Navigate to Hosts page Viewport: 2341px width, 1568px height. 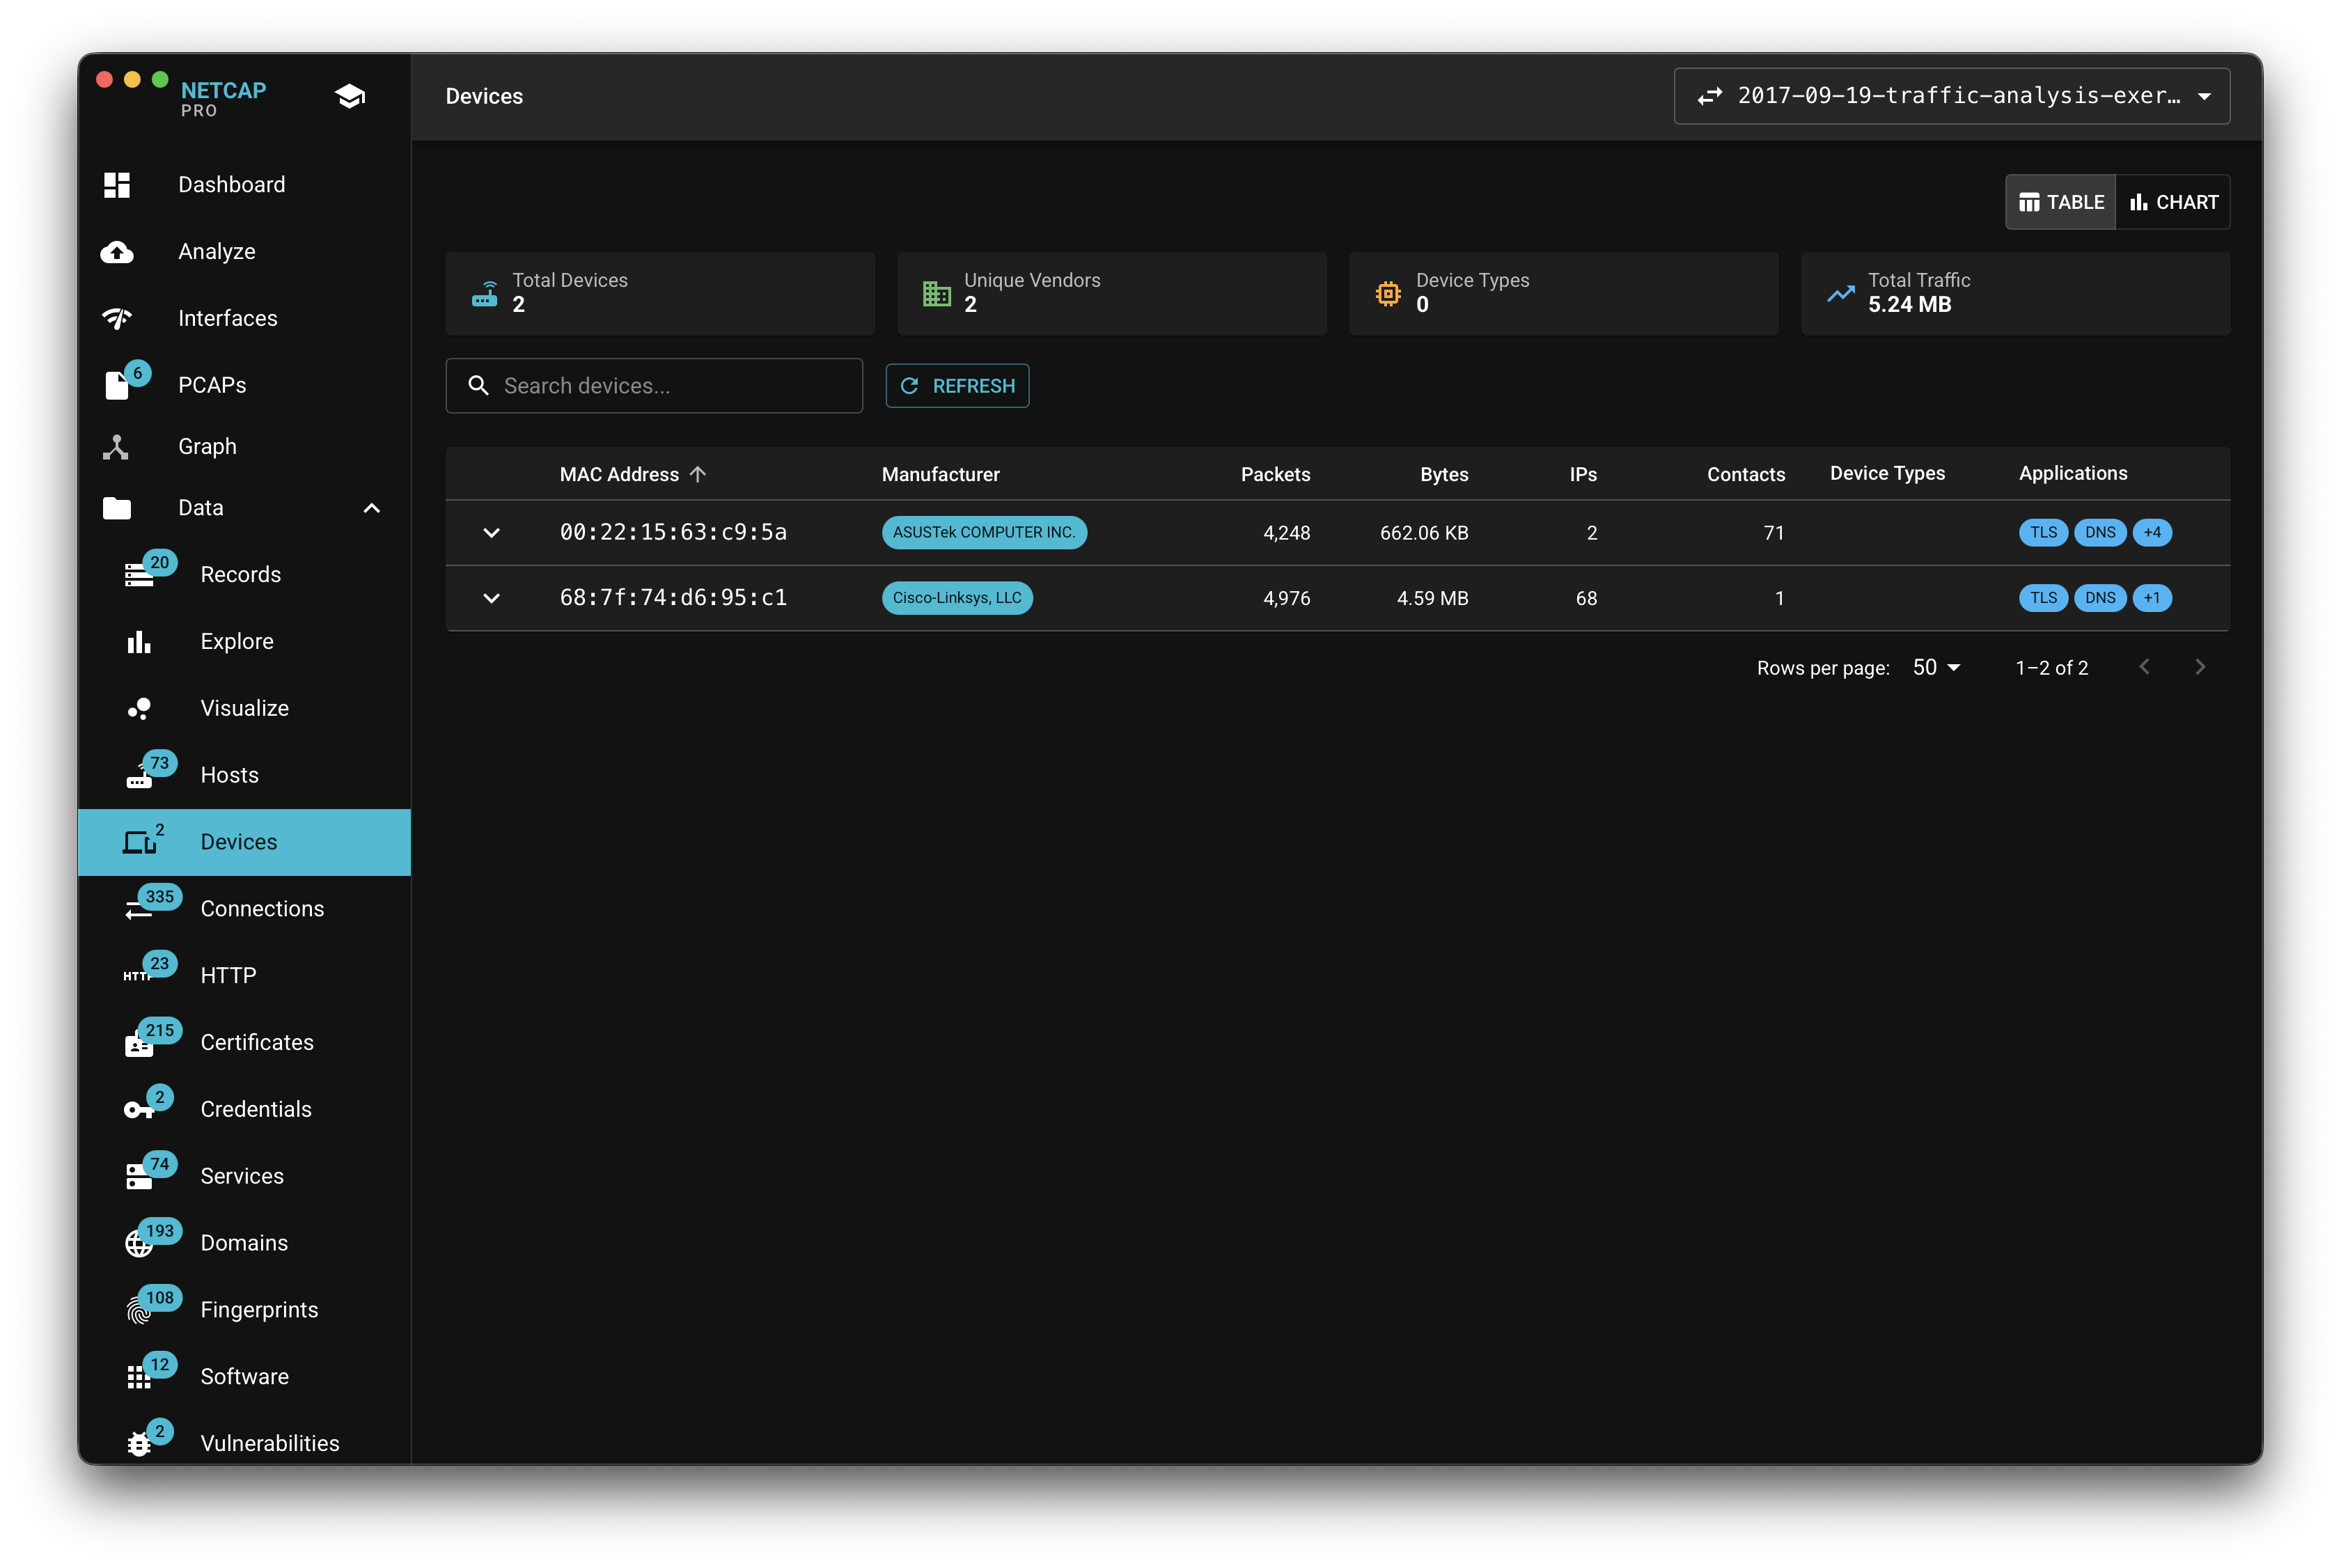tap(244, 775)
